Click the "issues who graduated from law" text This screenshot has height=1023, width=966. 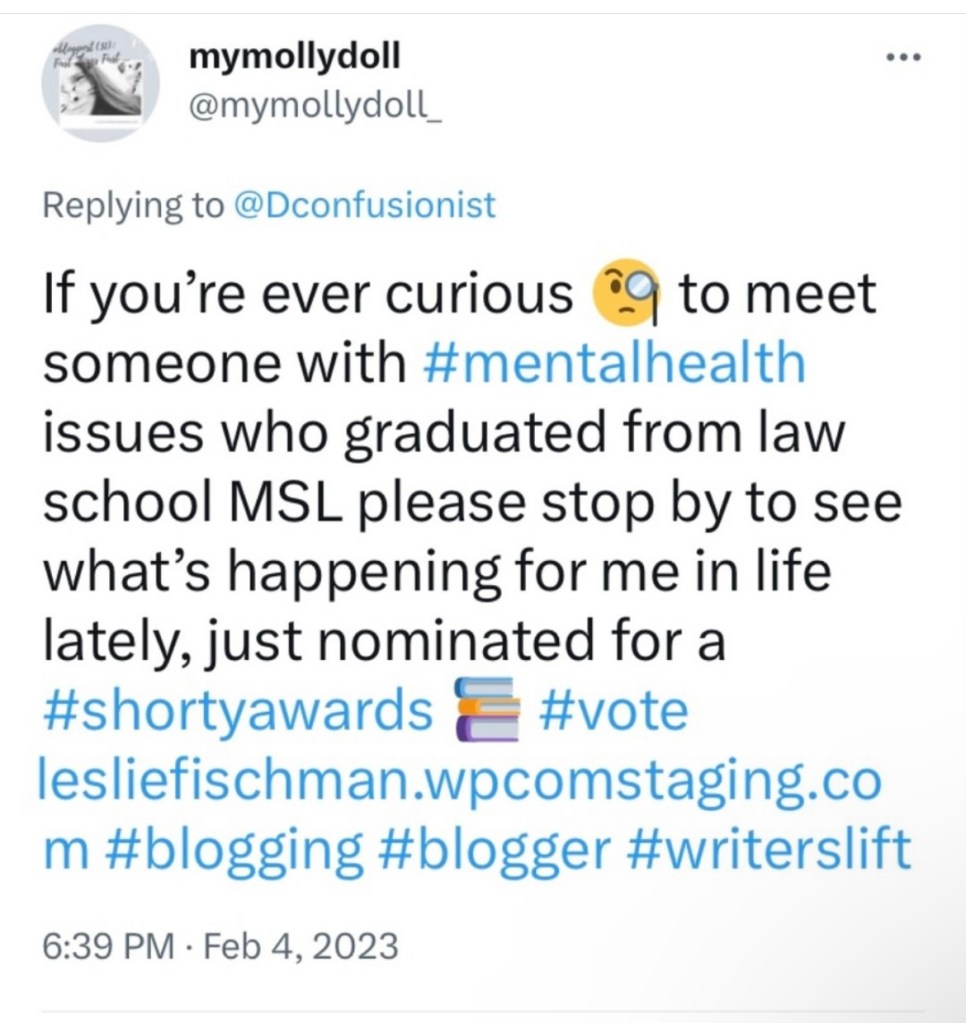(x=440, y=433)
